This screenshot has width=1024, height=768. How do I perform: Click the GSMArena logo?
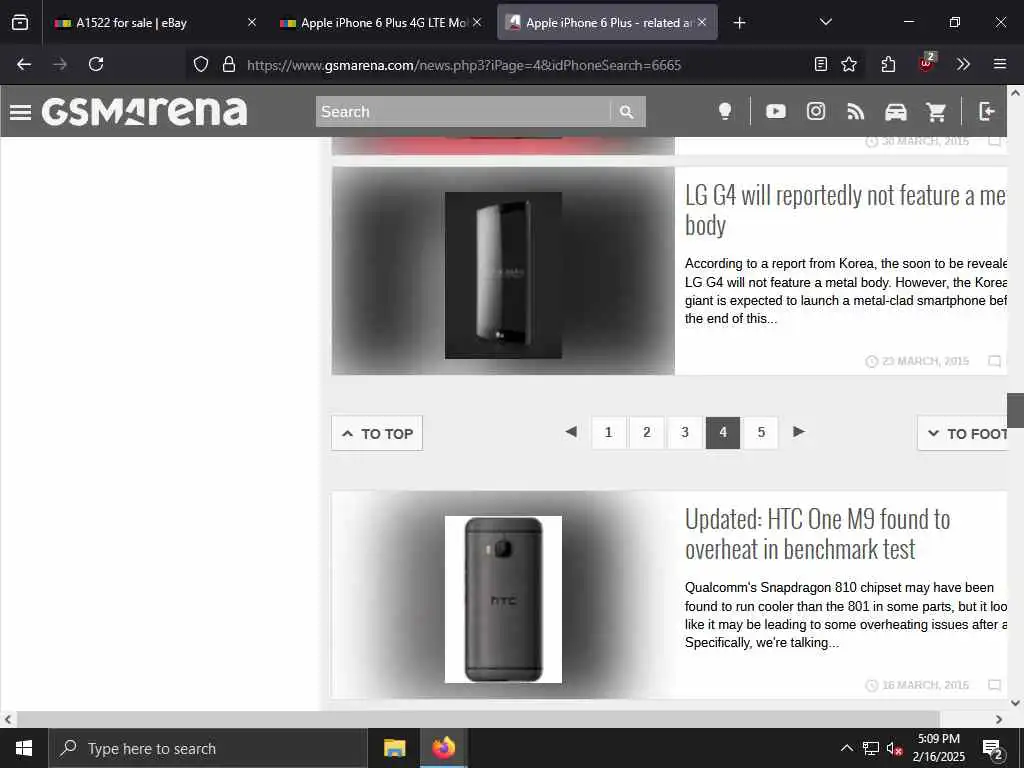144,112
